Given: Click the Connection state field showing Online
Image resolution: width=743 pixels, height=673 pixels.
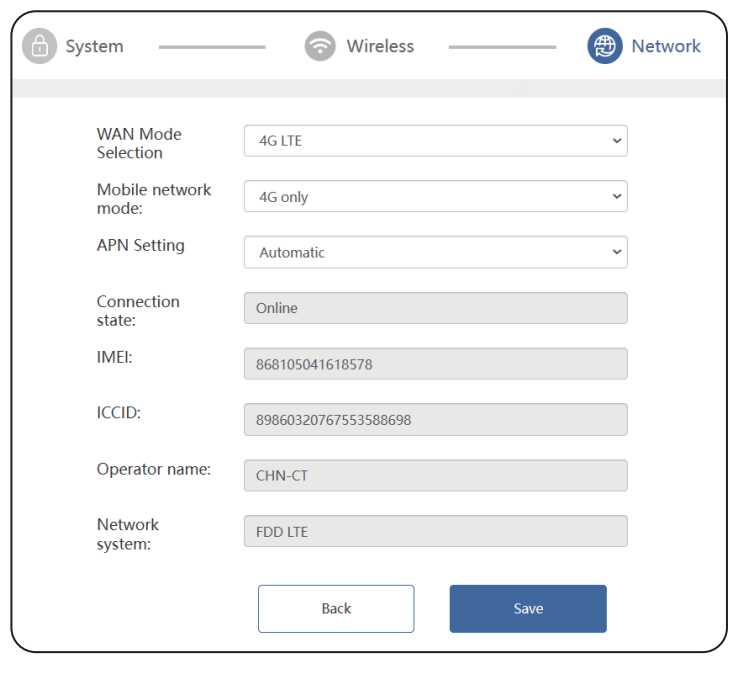Looking at the screenshot, I should pyautogui.click(x=435, y=308).
